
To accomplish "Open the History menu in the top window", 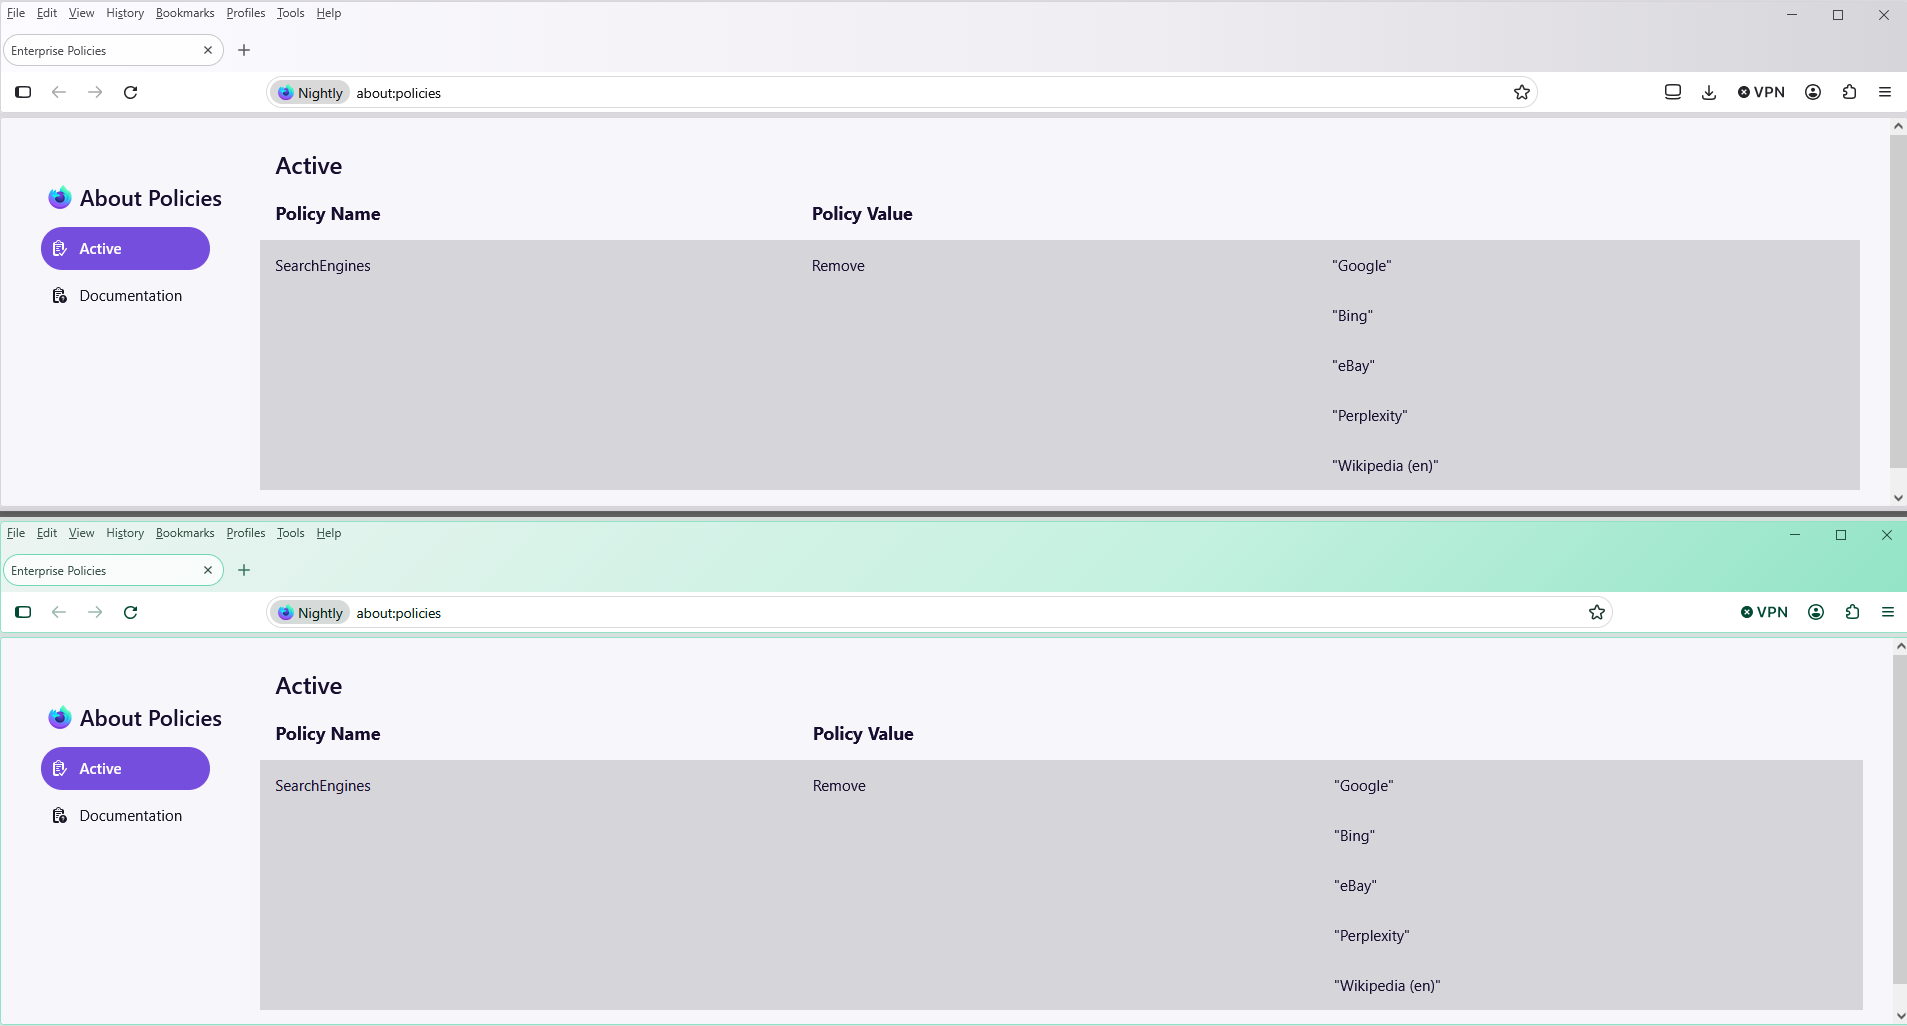I will point(125,13).
